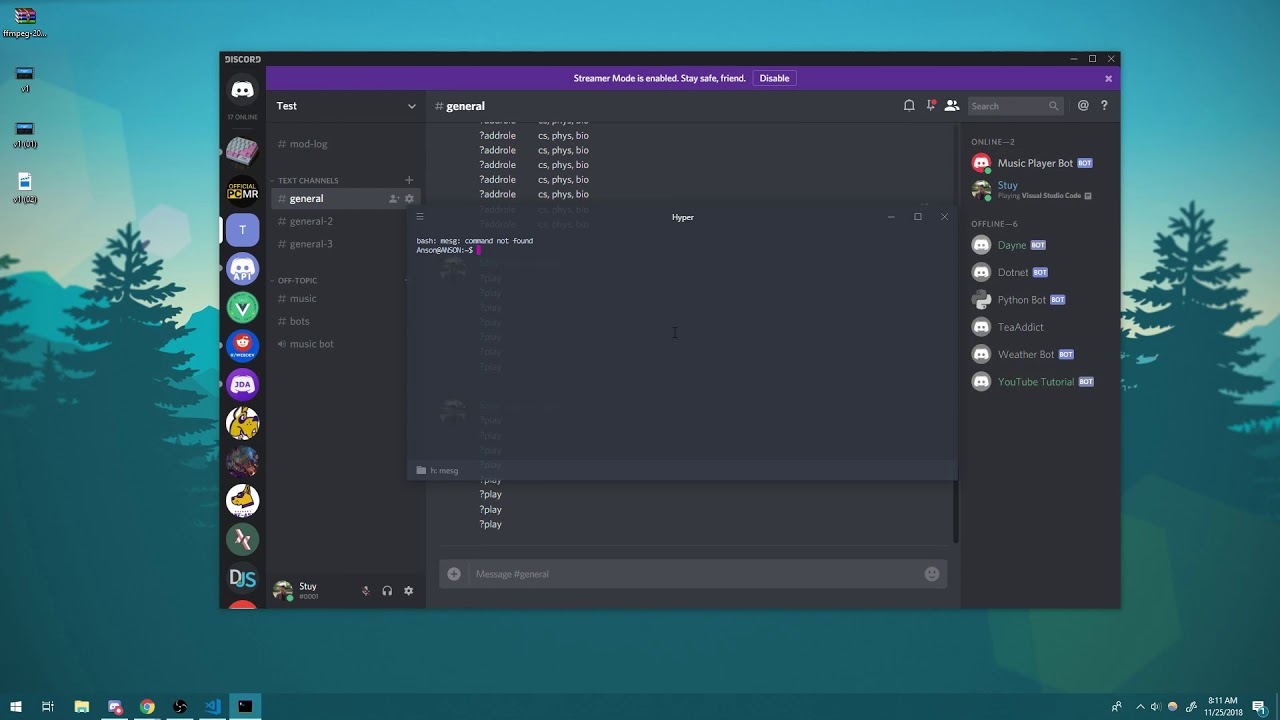Open recent mentions (@) panel

point(1083,106)
